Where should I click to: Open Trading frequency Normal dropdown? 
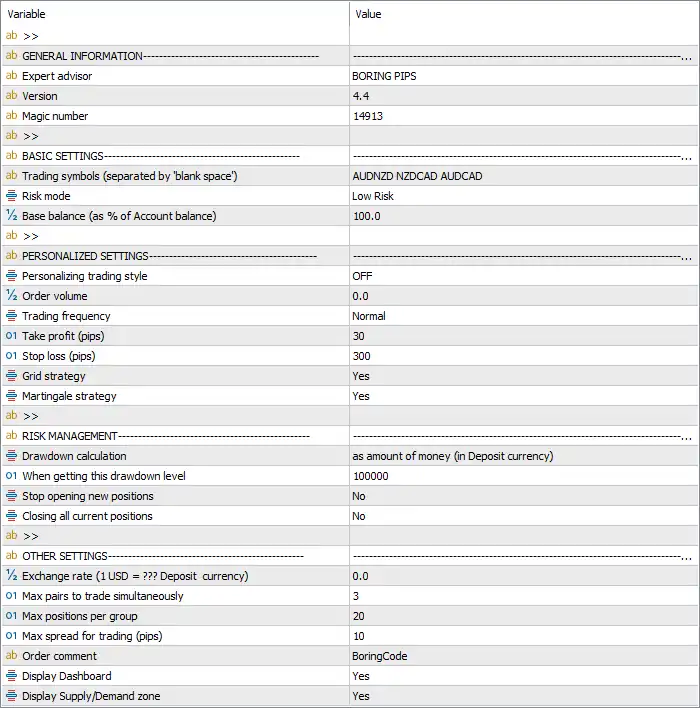(524, 316)
